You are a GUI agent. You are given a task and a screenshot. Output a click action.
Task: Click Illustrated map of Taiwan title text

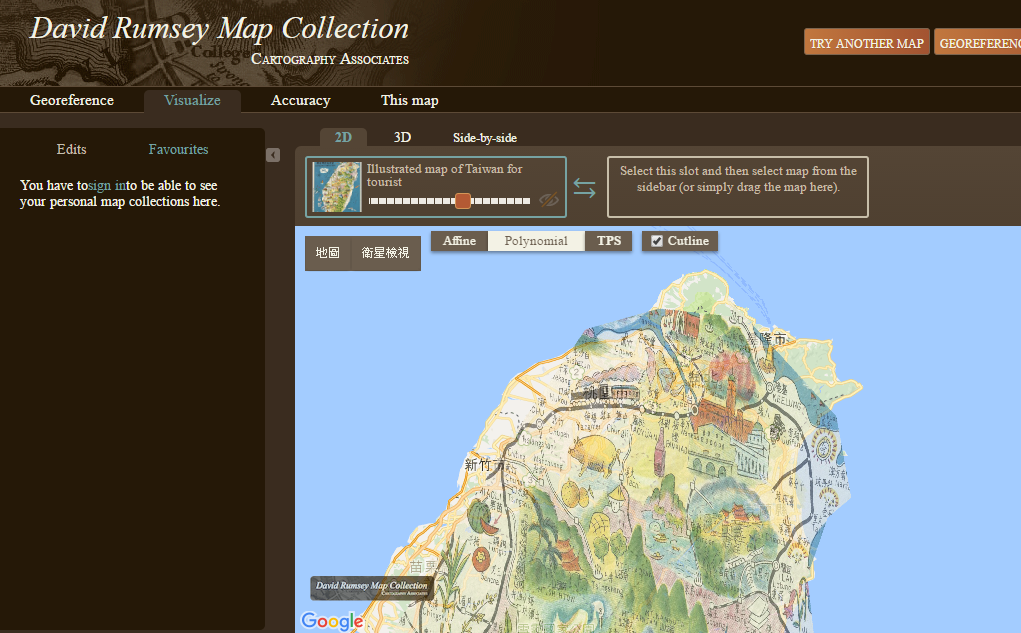click(445, 175)
